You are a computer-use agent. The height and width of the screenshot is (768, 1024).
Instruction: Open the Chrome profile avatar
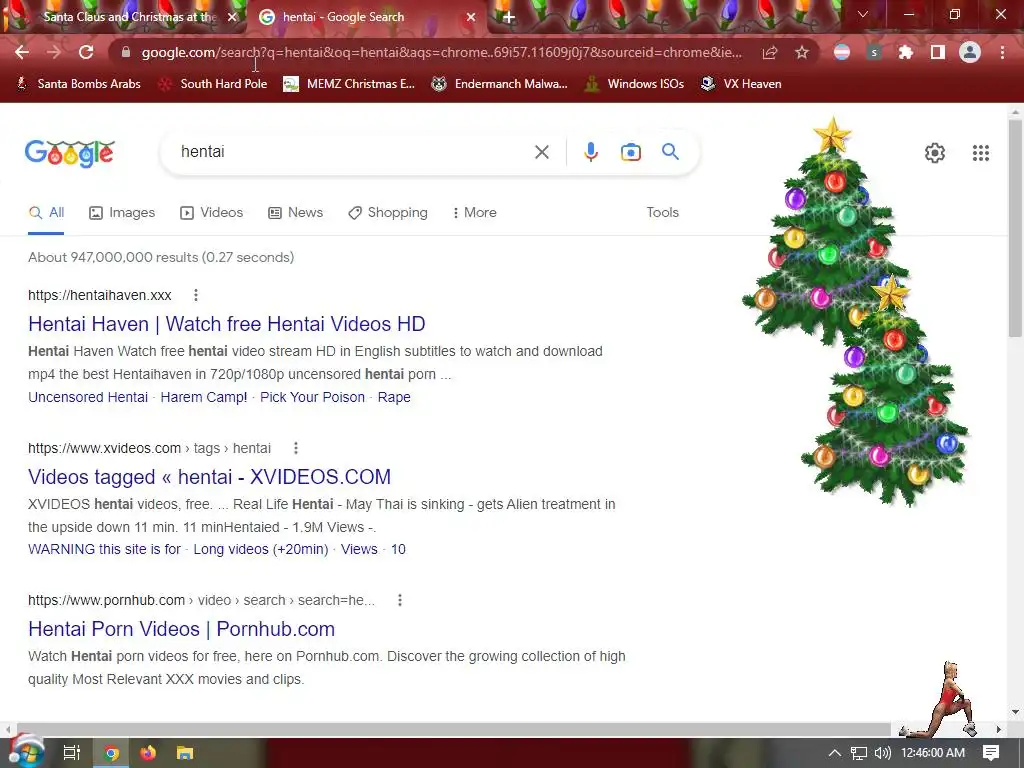970,52
